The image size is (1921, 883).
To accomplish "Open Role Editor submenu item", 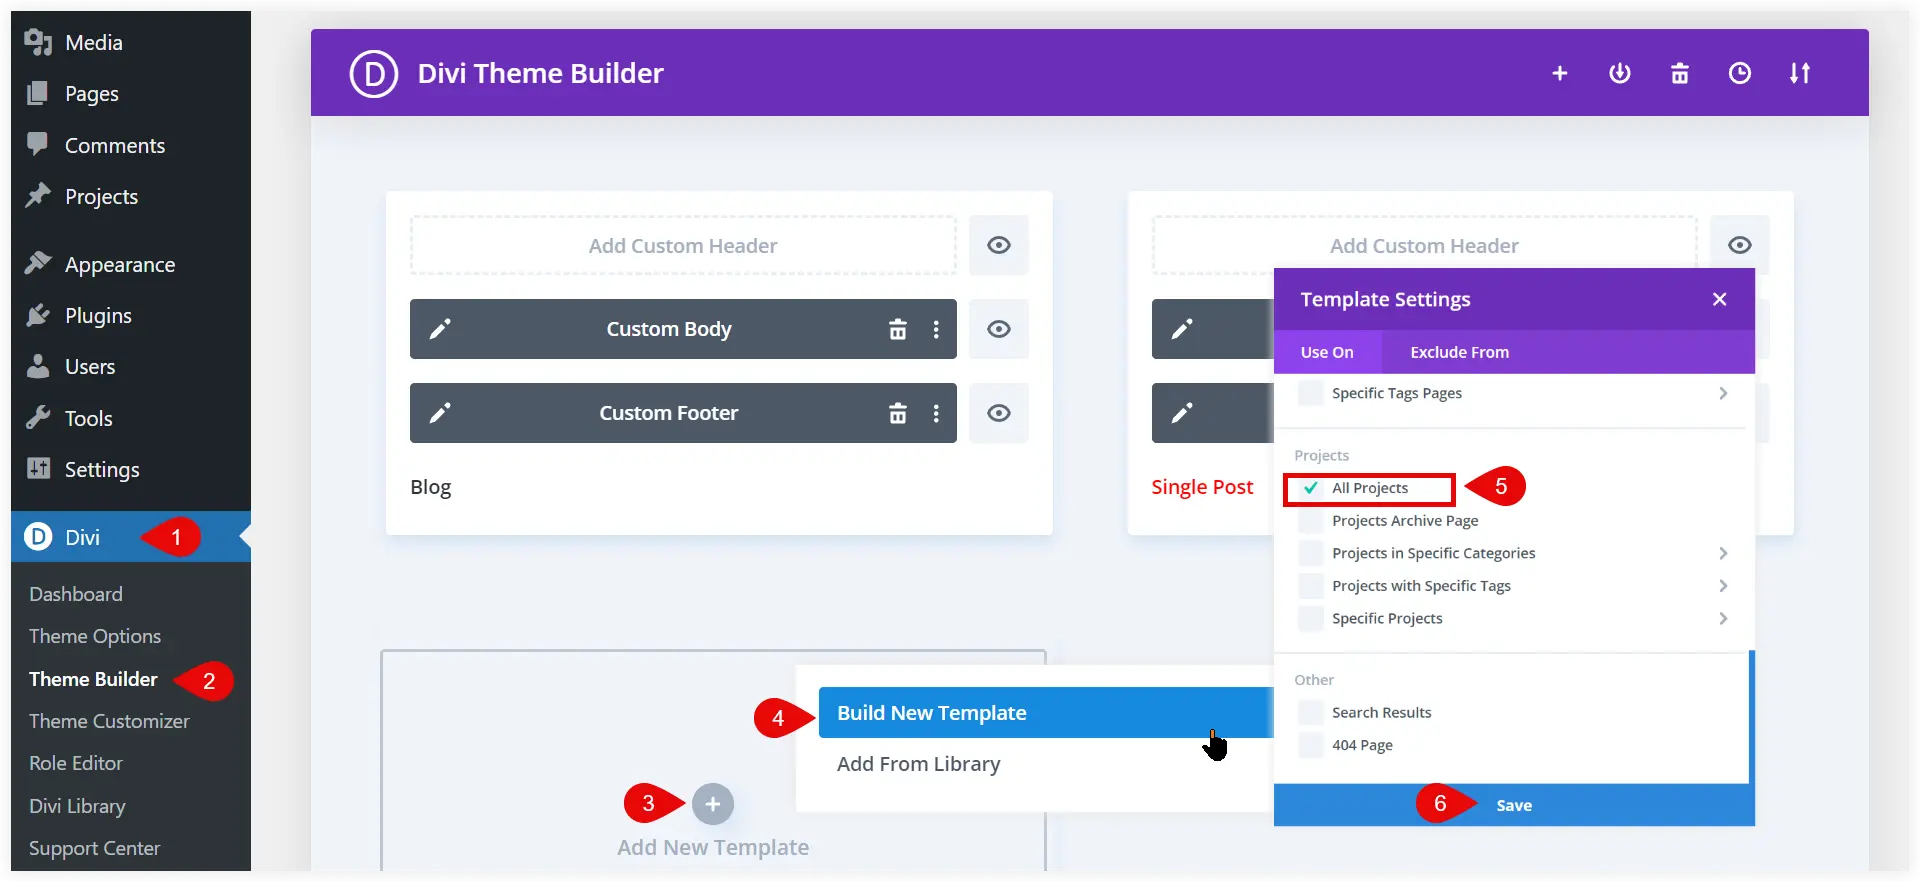I will 76,763.
